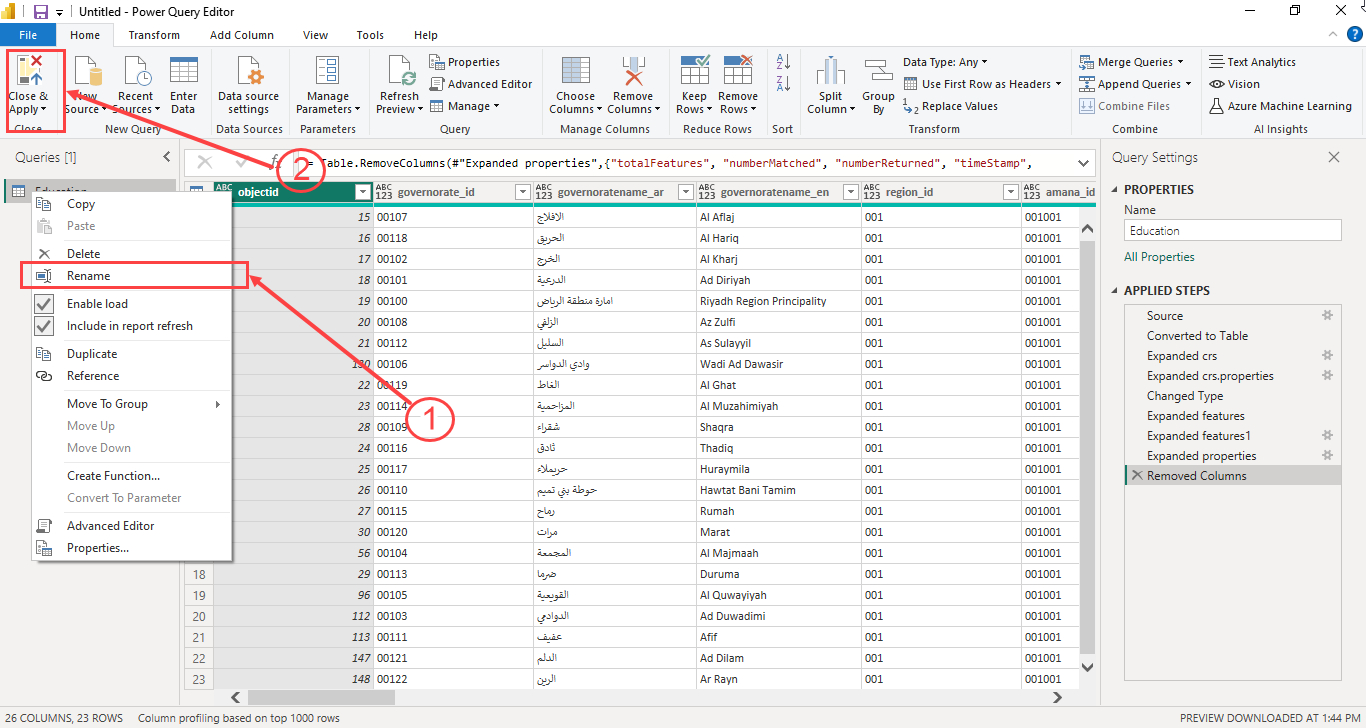Click the Education name input field
Viewport: 1366px width, 728px height.
tap(1232, 230)
